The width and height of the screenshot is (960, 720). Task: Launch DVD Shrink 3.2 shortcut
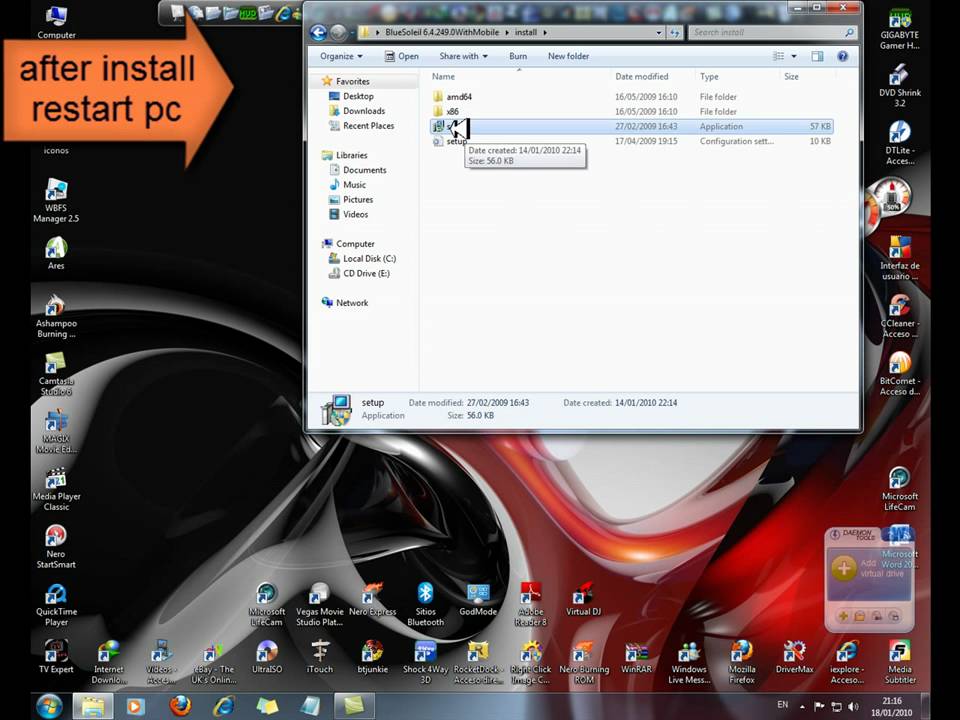[899, 86]
